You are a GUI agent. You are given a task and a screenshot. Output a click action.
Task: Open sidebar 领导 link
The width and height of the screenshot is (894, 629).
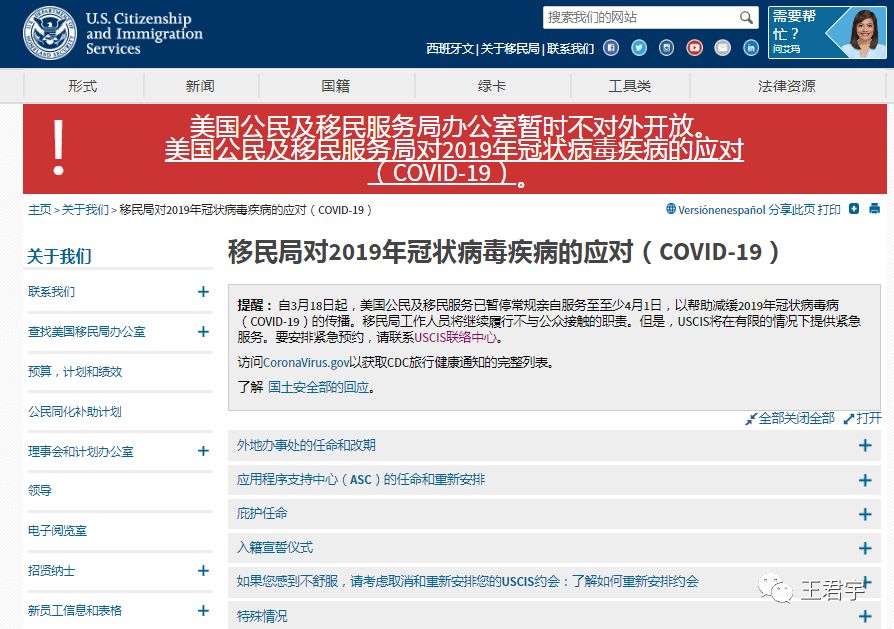pyautogui.click(x=40, y=490)
